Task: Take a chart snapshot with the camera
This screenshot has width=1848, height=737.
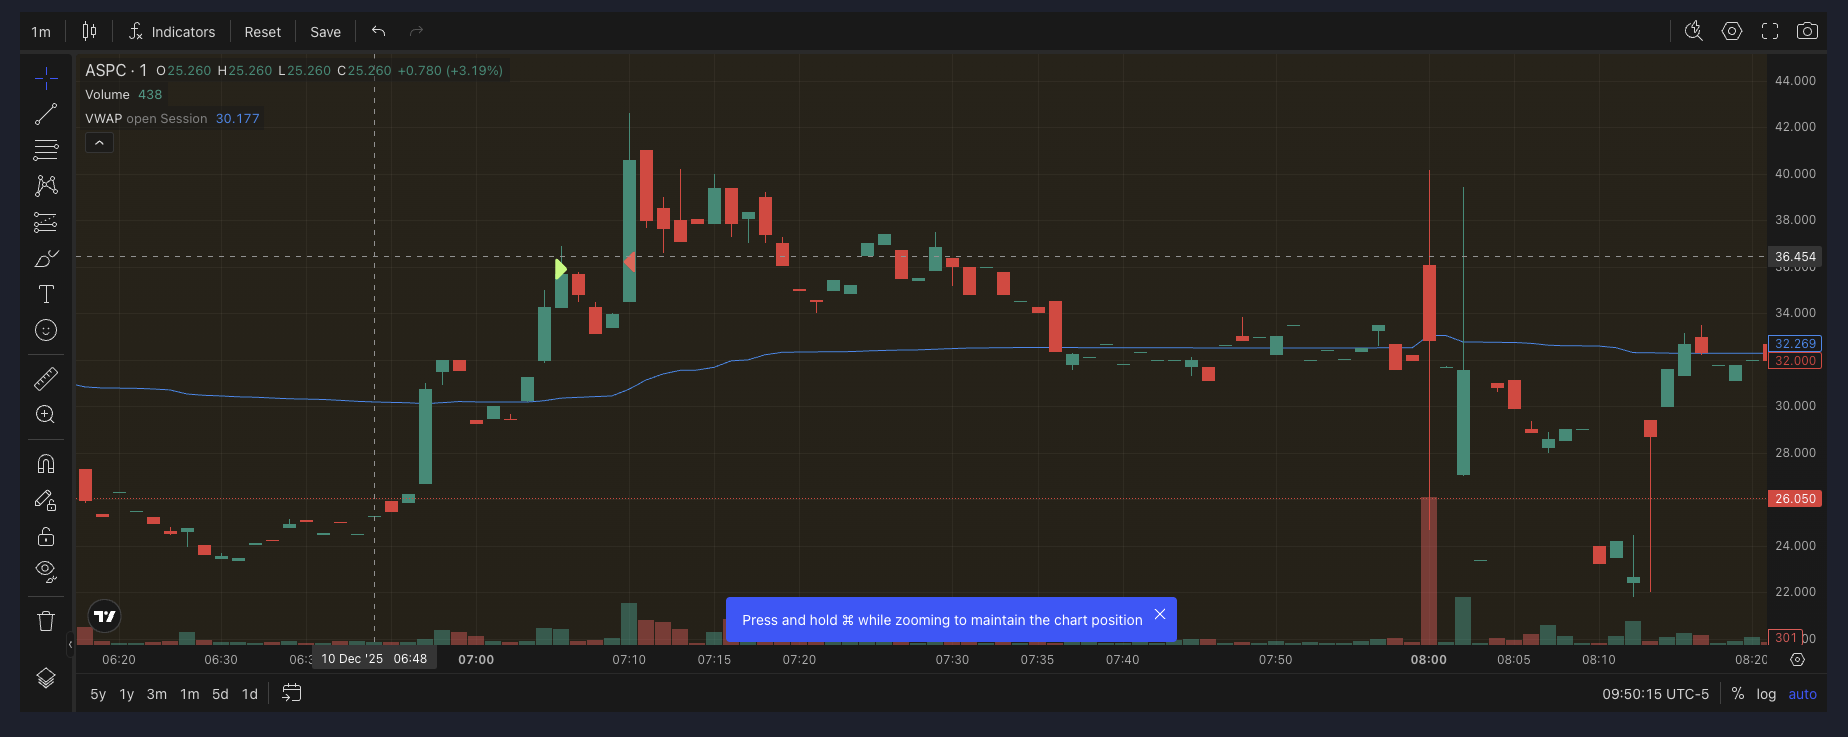Action: [1807, 31]
